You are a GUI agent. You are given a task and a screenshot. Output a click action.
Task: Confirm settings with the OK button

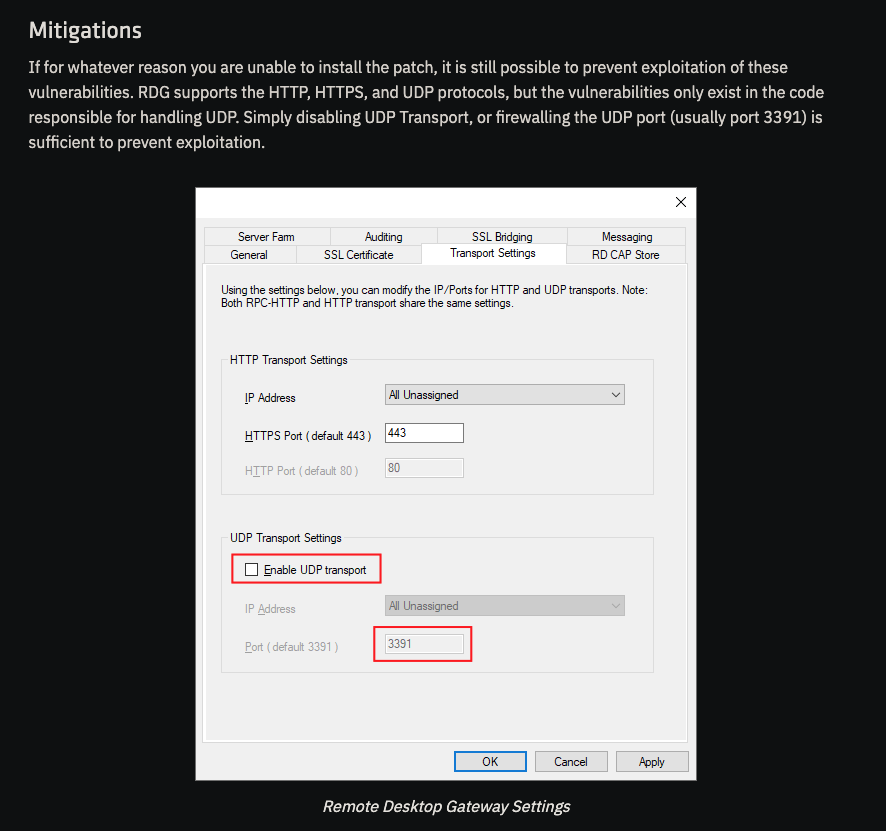click(x=490, y=762)
